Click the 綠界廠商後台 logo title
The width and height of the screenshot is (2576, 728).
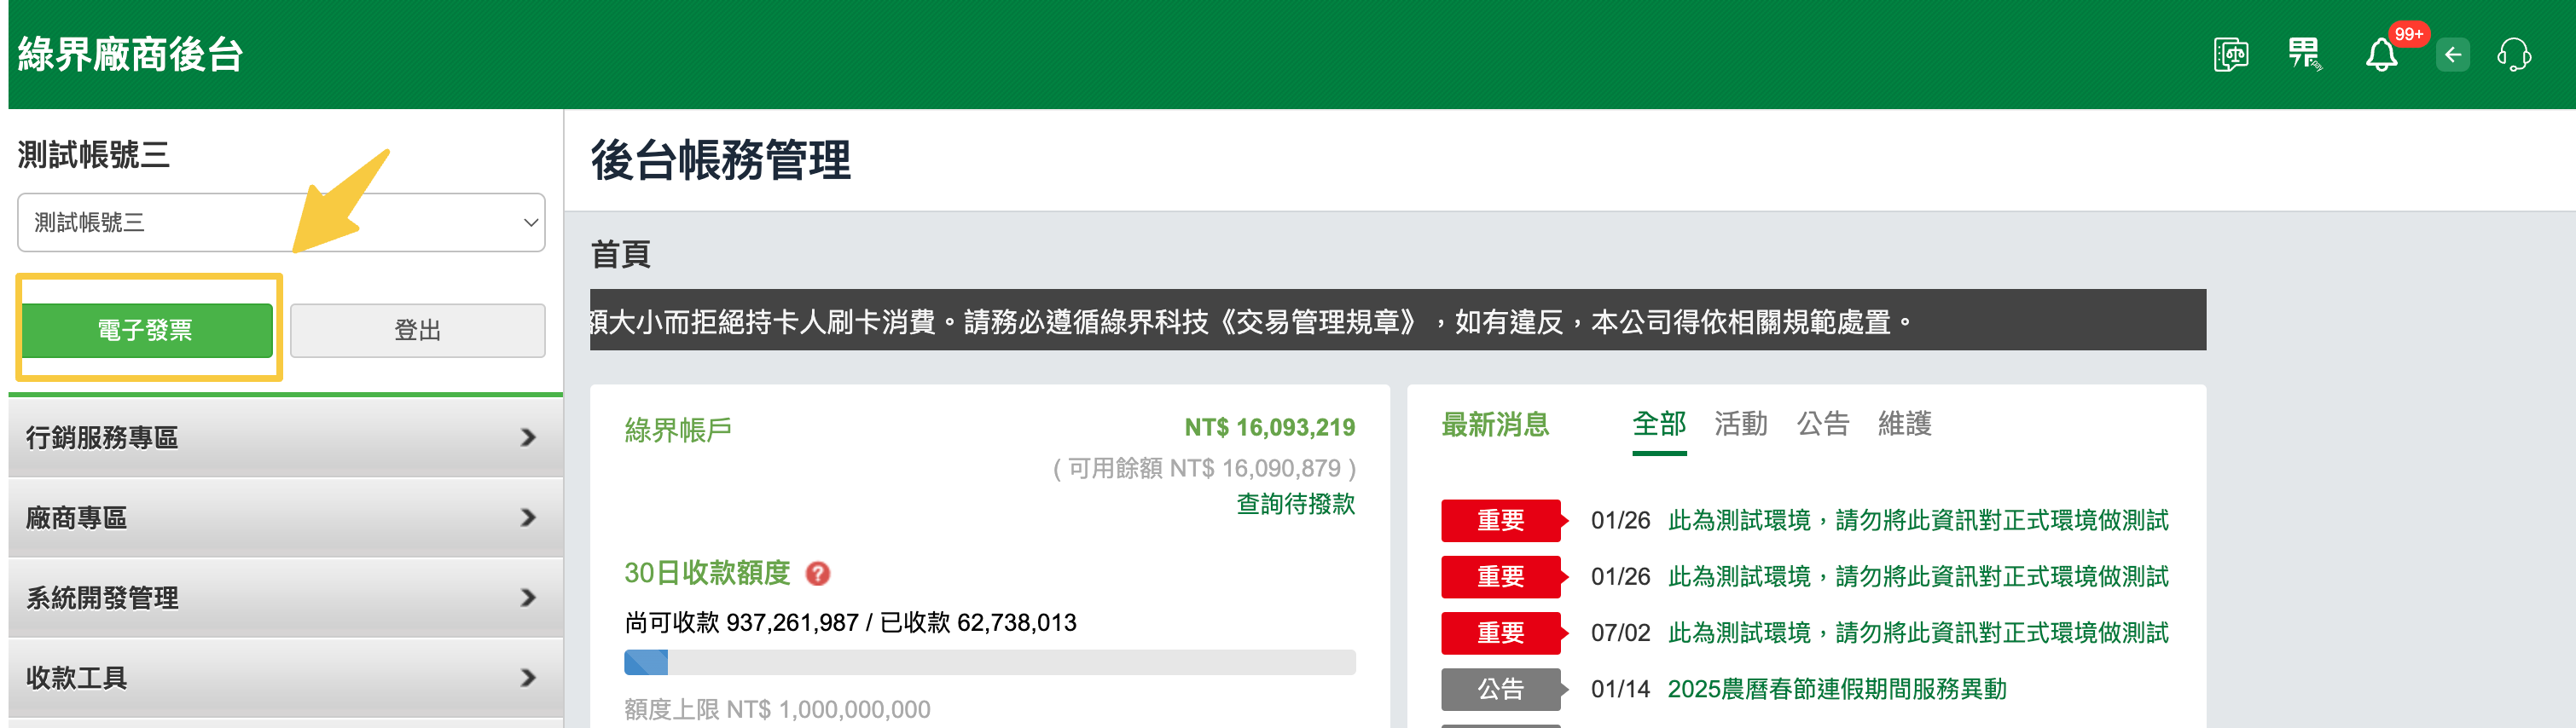(x=130, y=54)
